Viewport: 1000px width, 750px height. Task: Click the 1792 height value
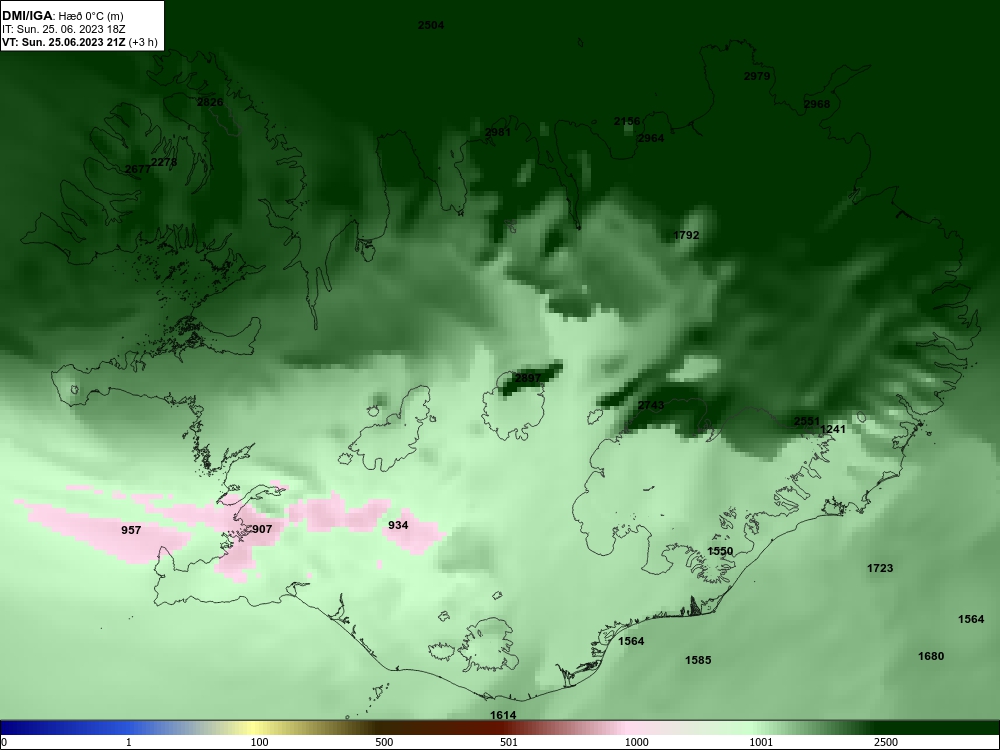point(686,235)
